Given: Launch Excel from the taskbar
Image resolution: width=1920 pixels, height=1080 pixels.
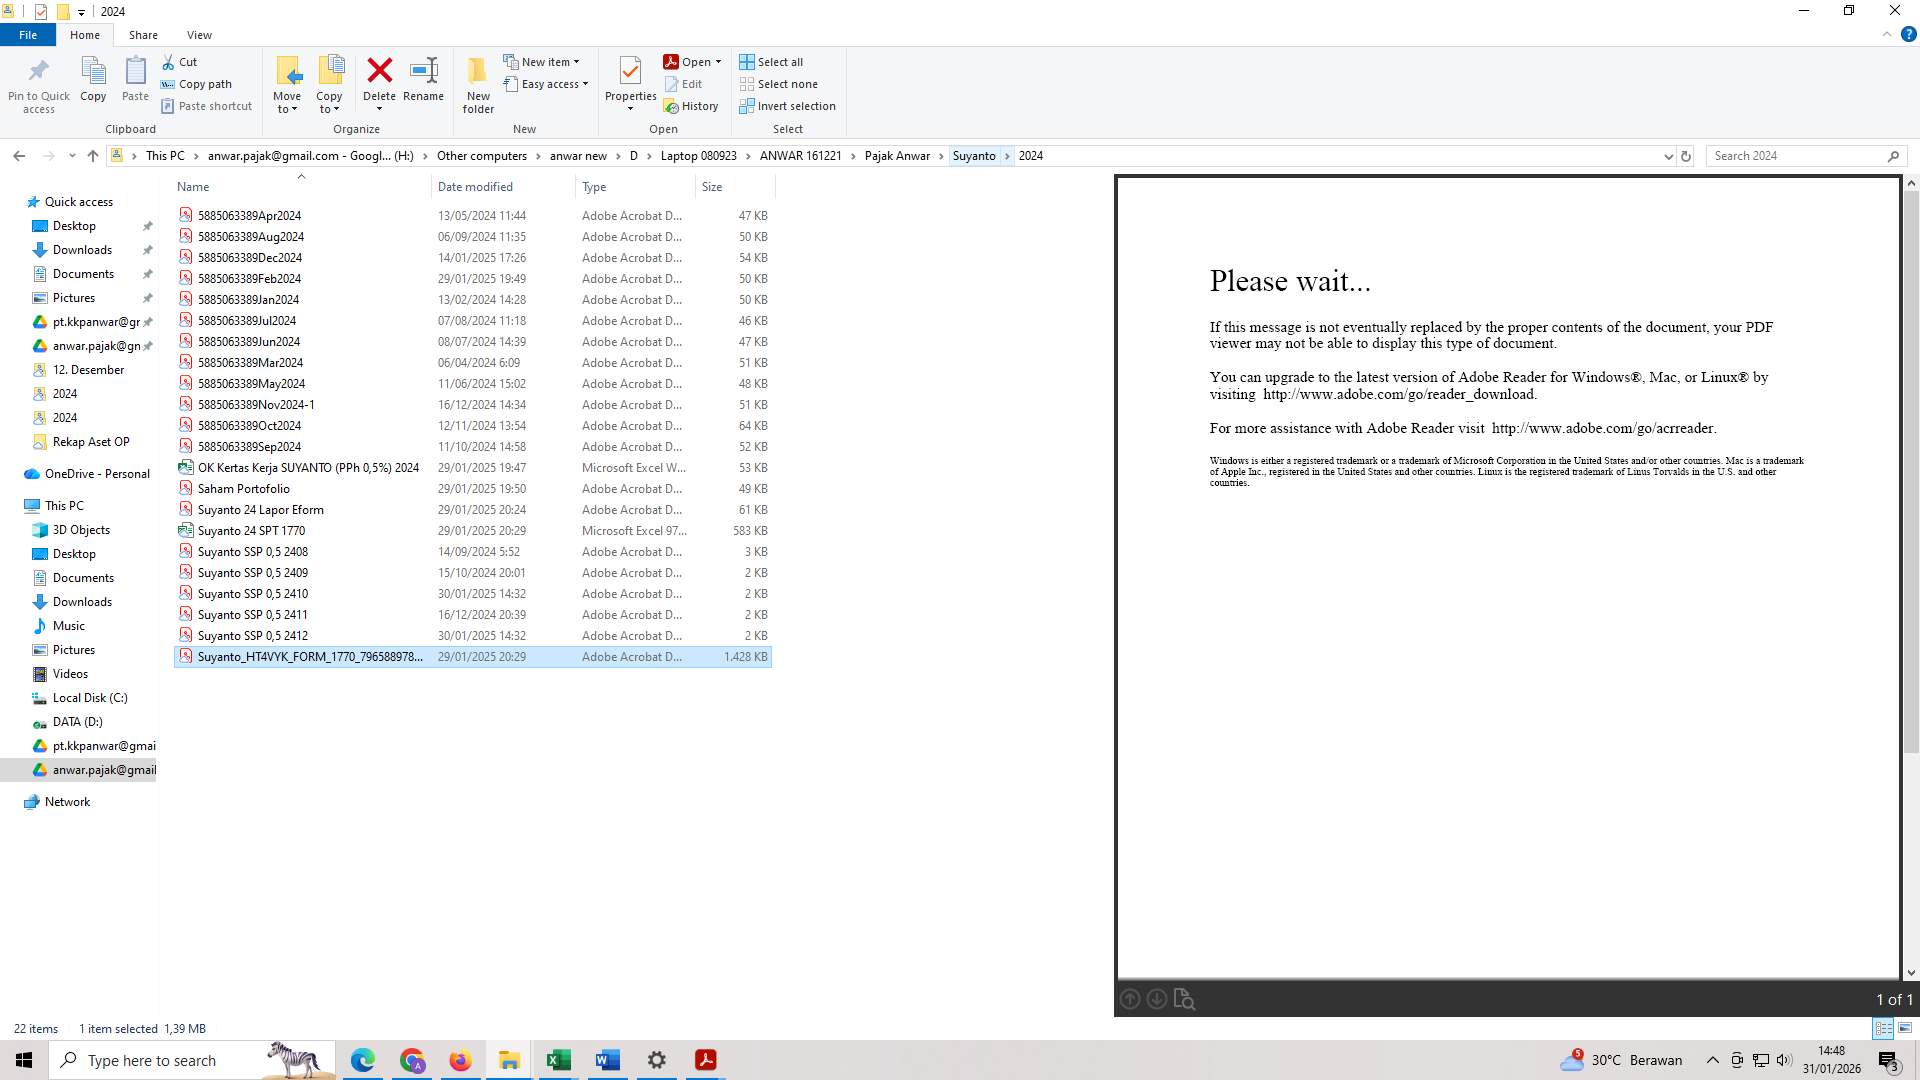Looking at the screenshot, I should coord(558,1059).
